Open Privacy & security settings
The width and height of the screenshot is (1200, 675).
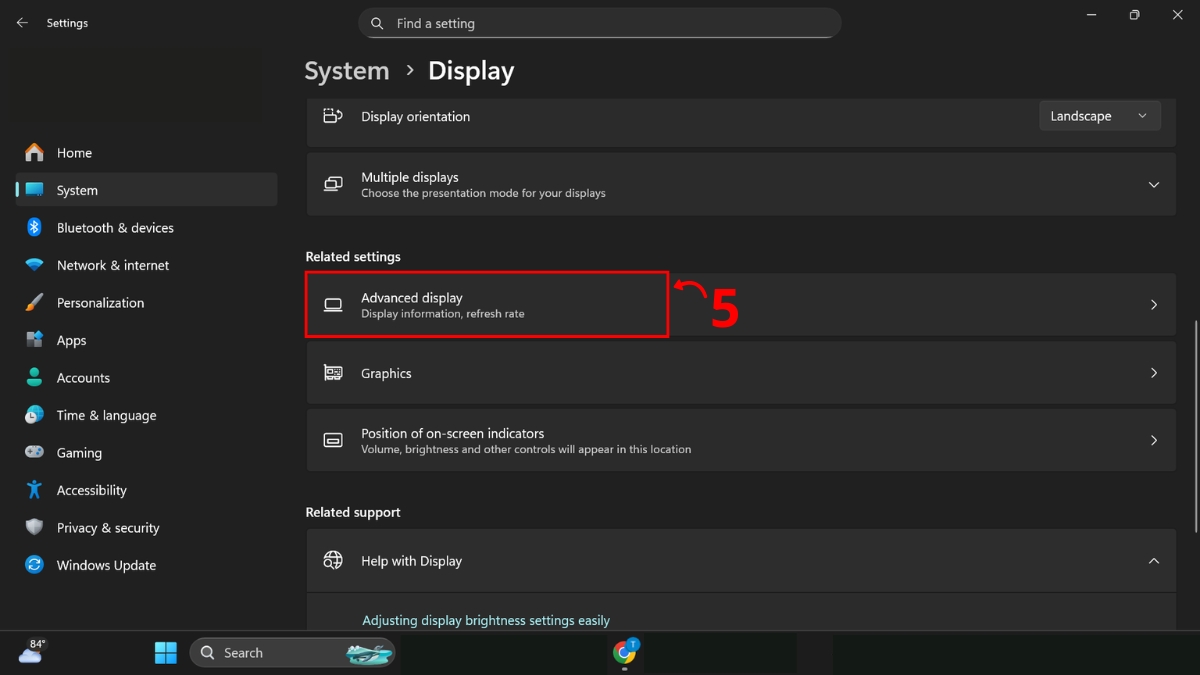(x=146, y=528)
